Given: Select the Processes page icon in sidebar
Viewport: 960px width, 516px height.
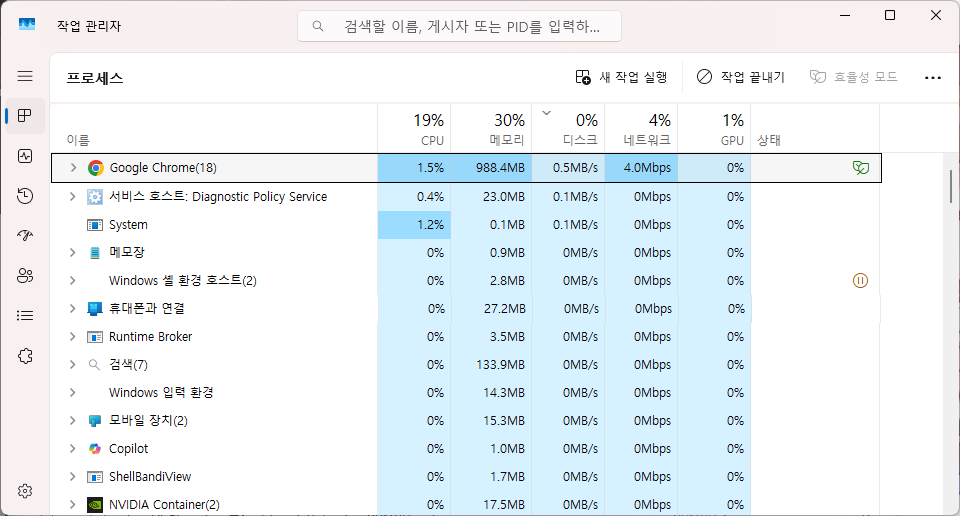Looking at the screenshot, I should [x=25, y=116].
